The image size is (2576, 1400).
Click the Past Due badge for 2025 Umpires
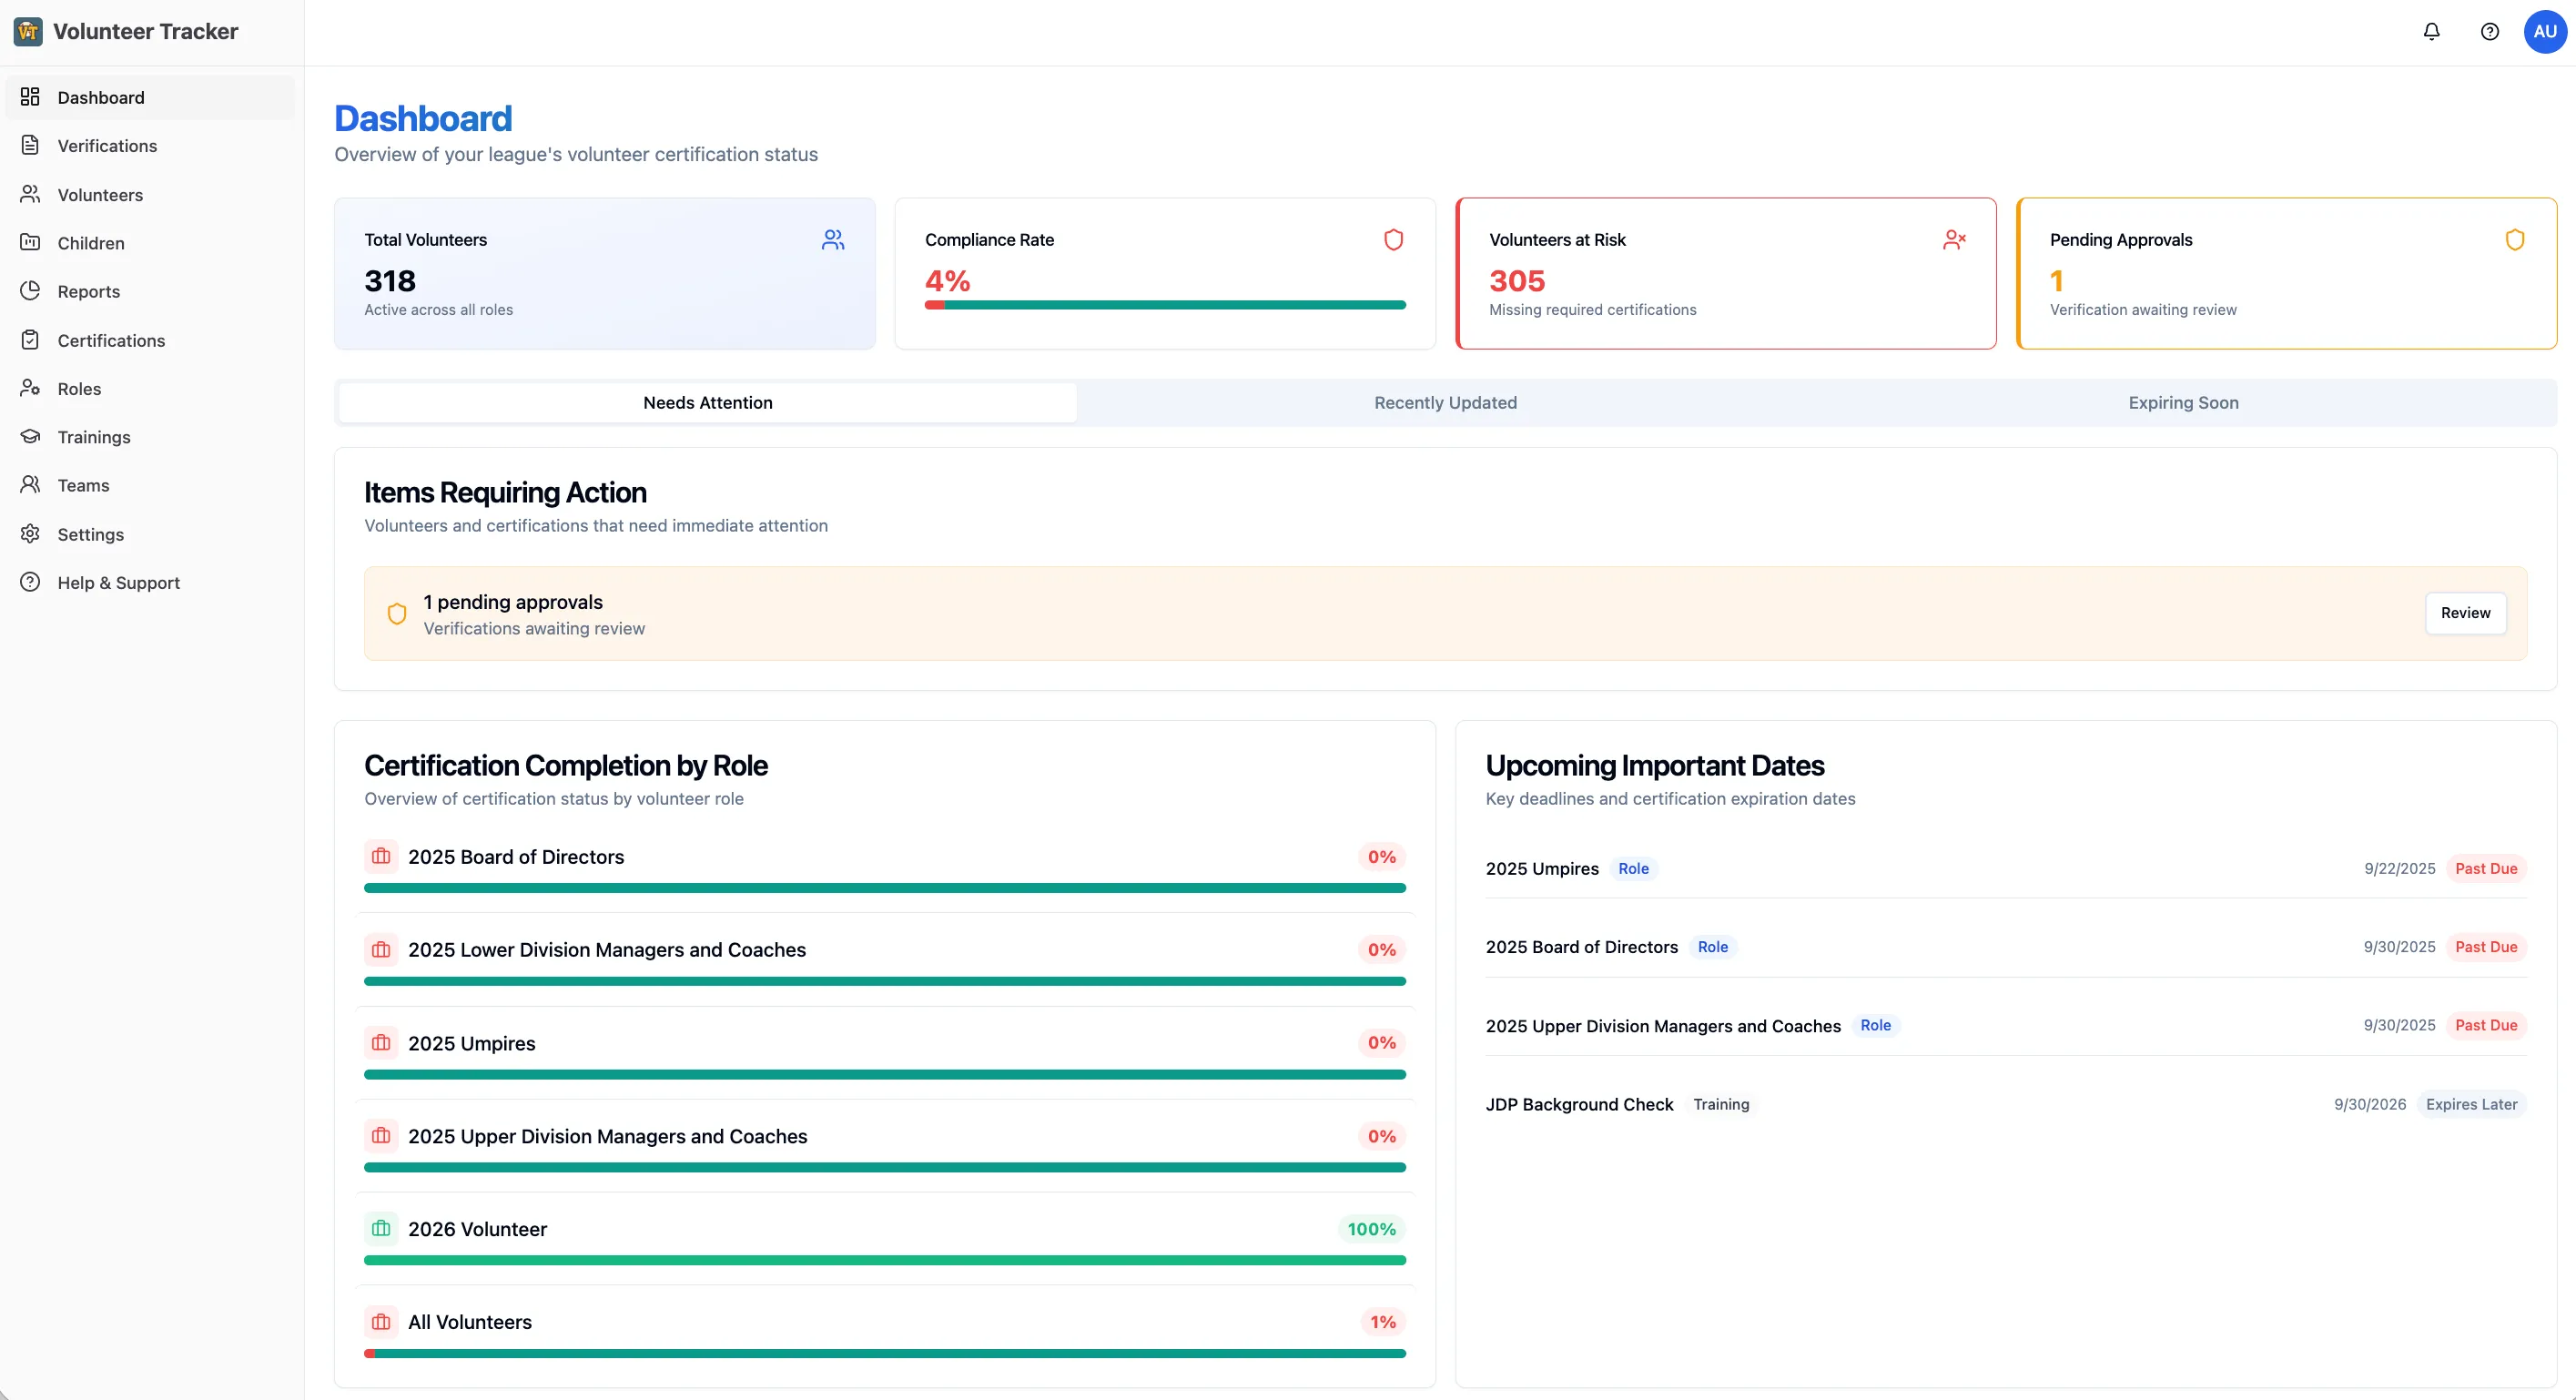click(x=2485, y=869)
